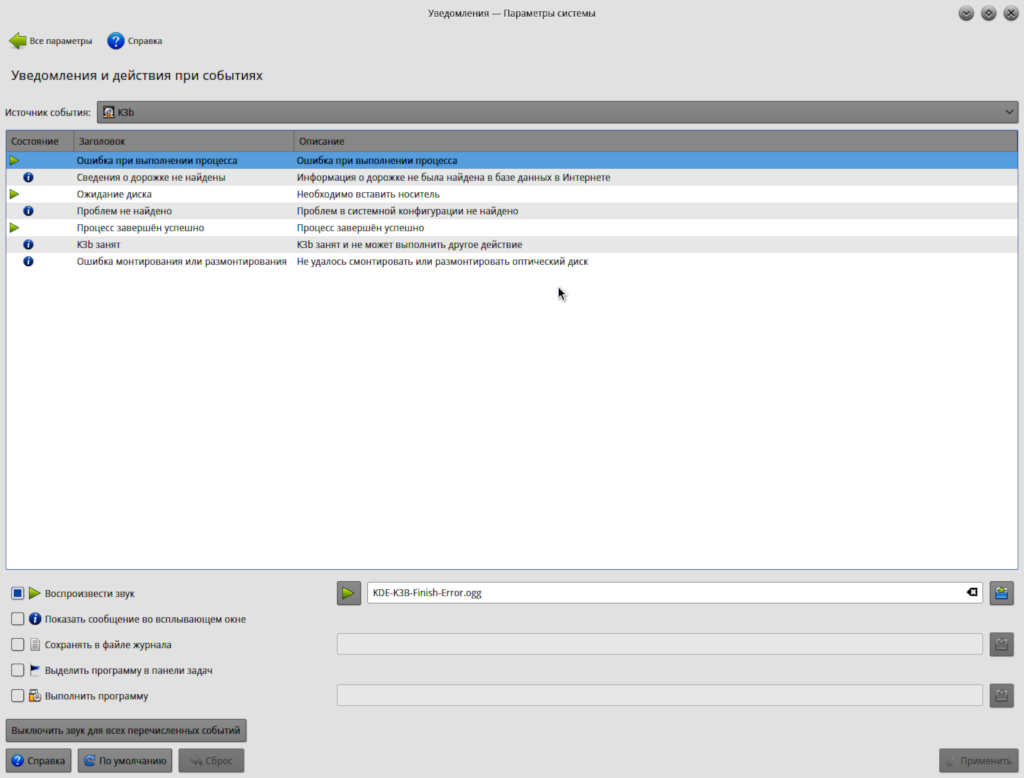The image size is (1024, 778).
Task: Select the row title Проблем не найдено
Action: tap(124, 211)
